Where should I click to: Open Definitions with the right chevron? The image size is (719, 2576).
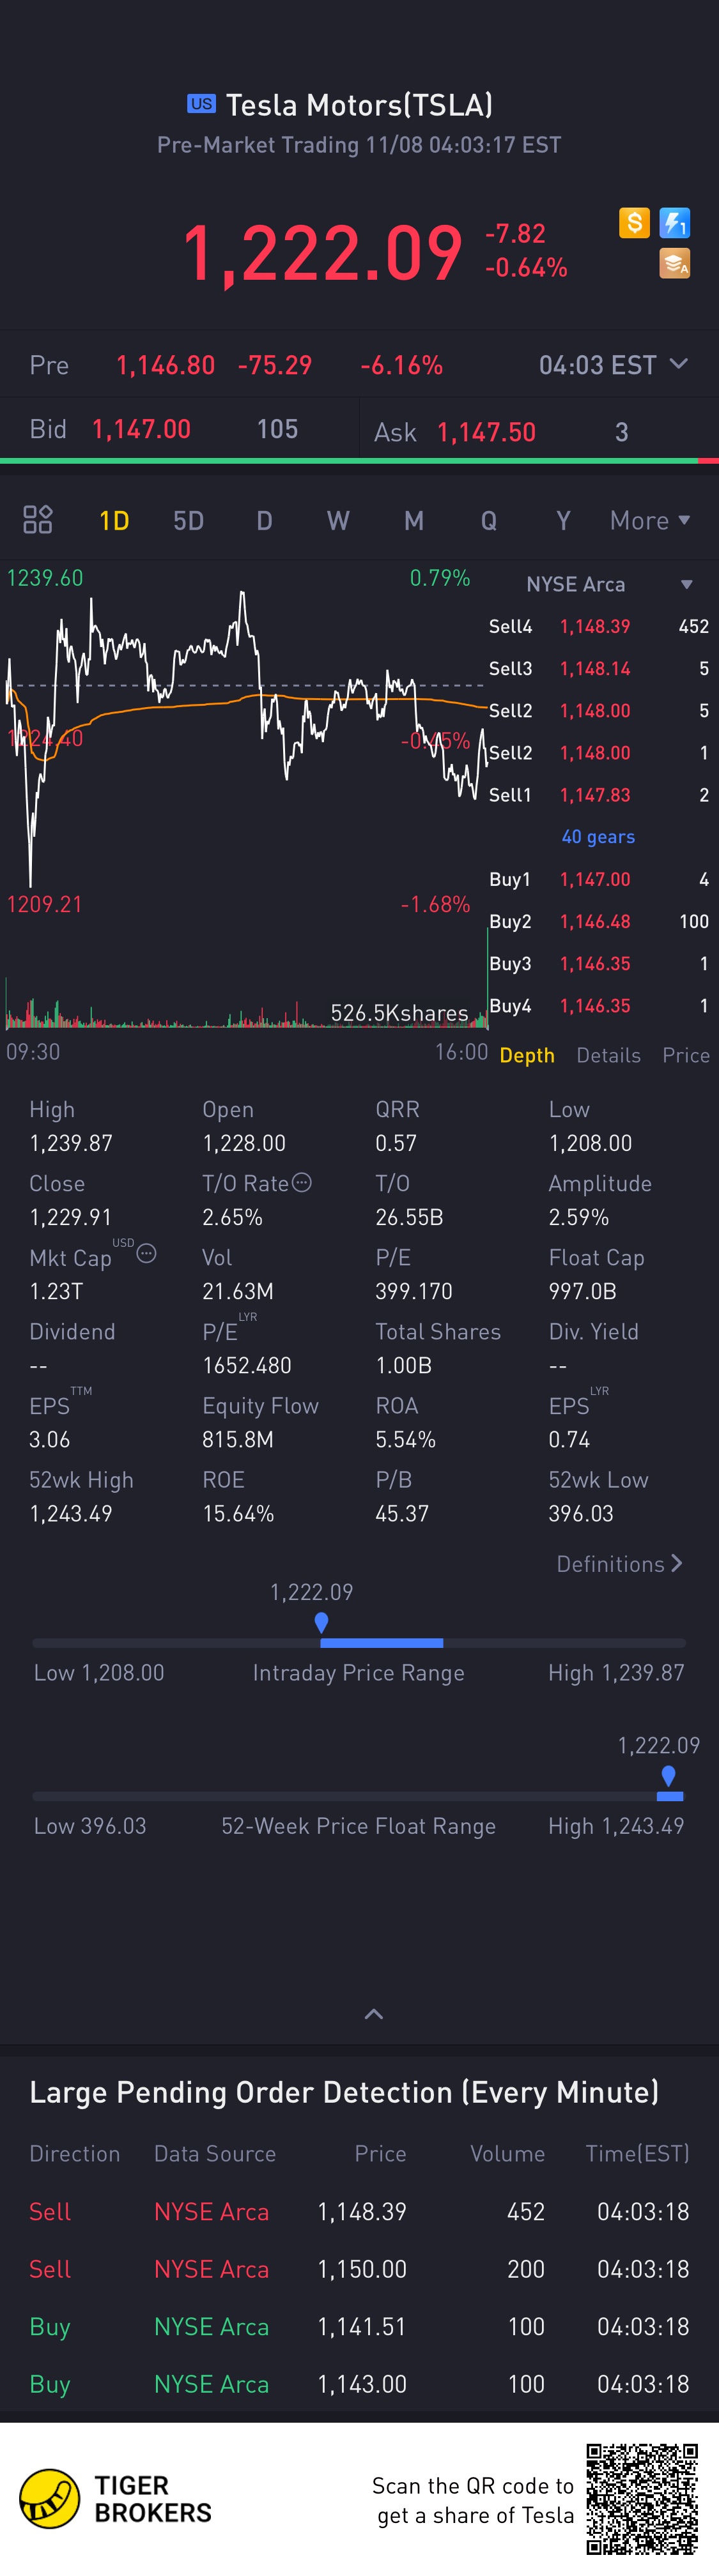[619, 1563]
